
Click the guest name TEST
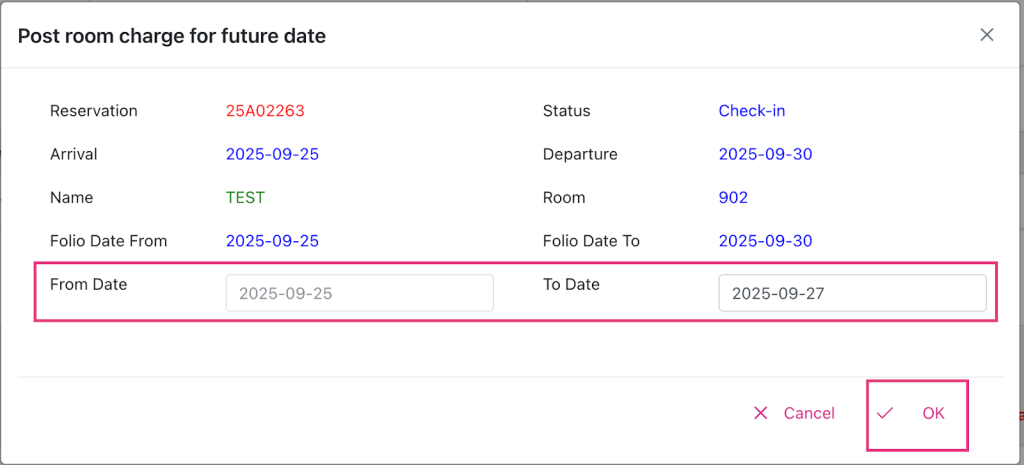coord(245,198)
